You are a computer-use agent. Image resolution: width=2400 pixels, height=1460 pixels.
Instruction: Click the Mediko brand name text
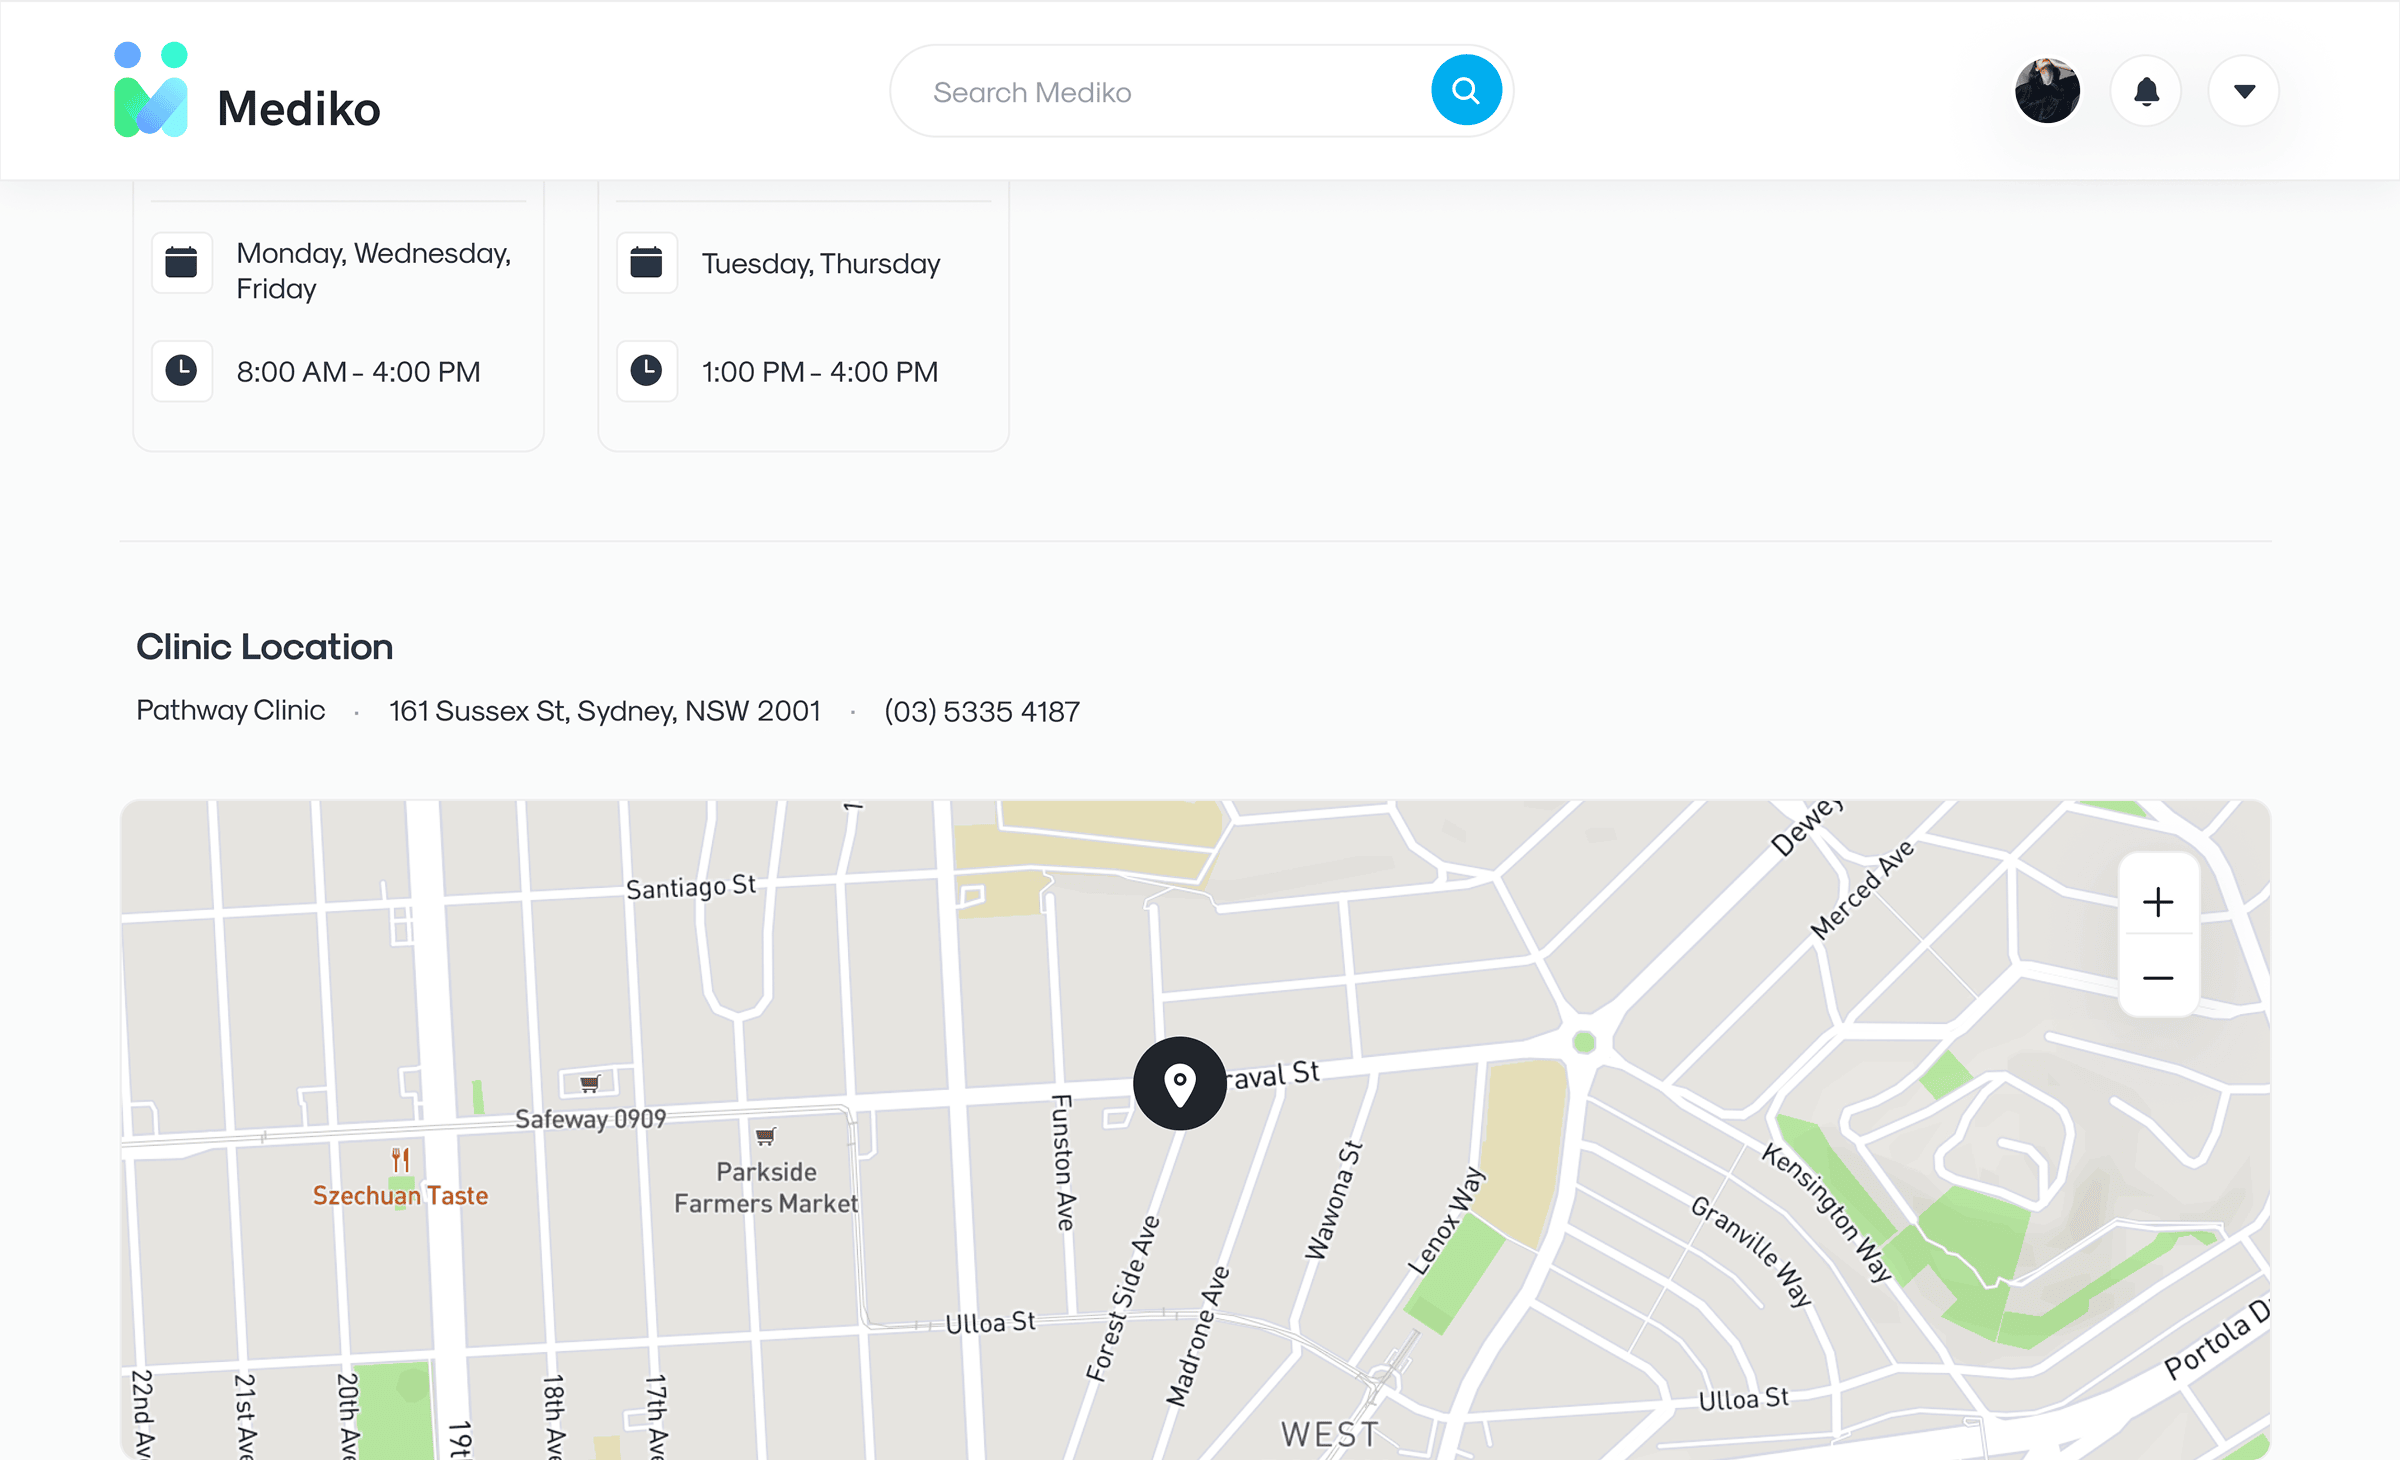tap(298, 108)
